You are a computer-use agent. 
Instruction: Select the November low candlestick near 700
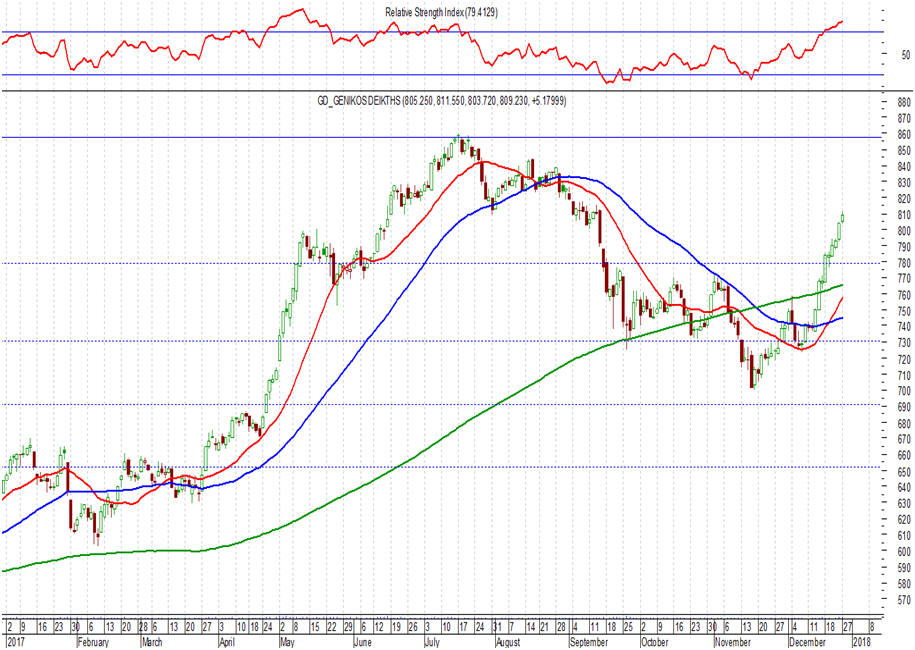point(752,369)
